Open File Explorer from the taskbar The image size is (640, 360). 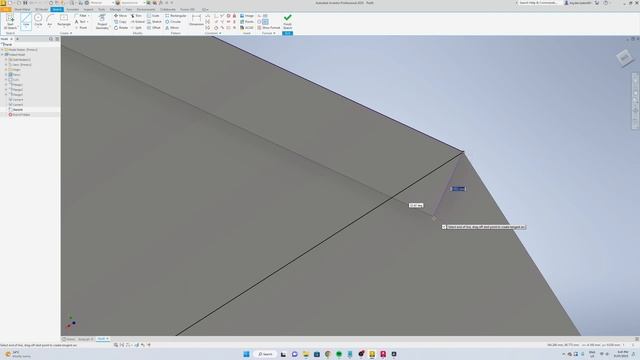pyautogui.click(x=306, y=354)
